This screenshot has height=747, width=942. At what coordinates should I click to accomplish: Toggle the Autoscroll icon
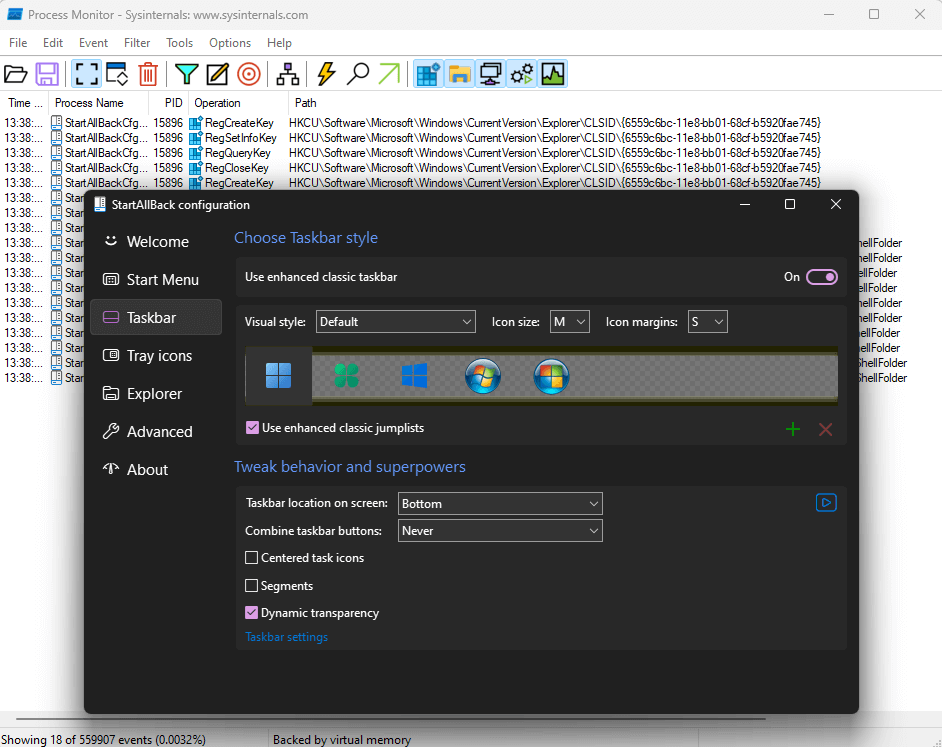click(117, 75)
